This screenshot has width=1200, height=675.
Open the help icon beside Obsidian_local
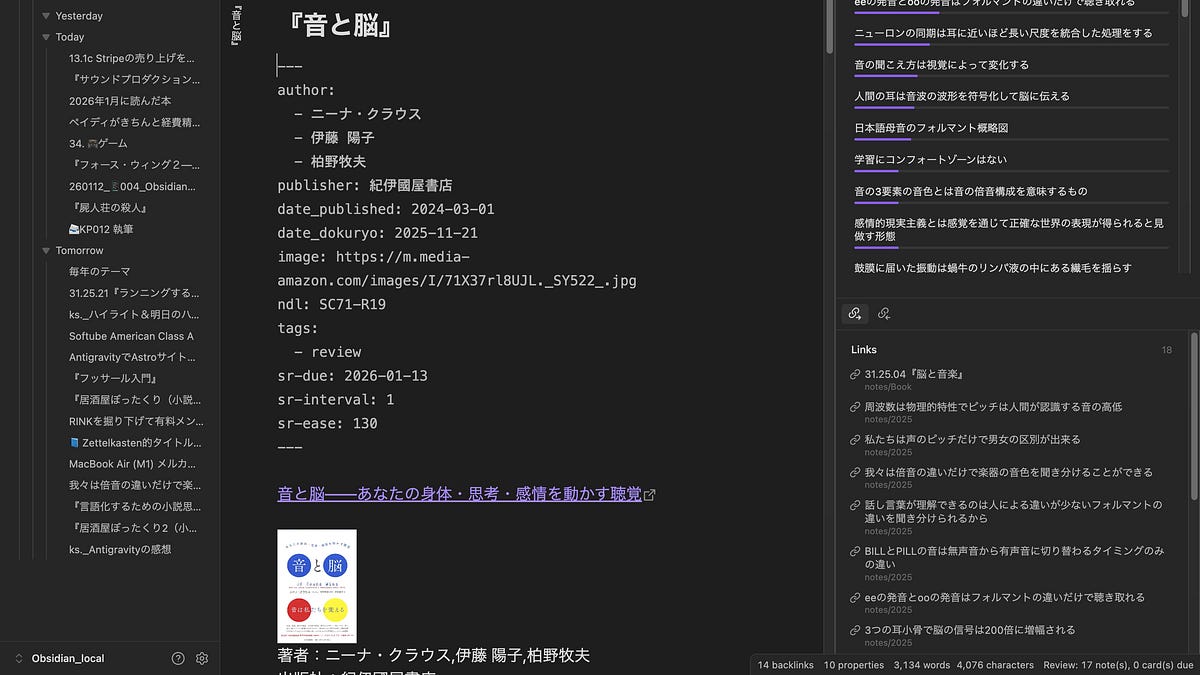[178, 658]
